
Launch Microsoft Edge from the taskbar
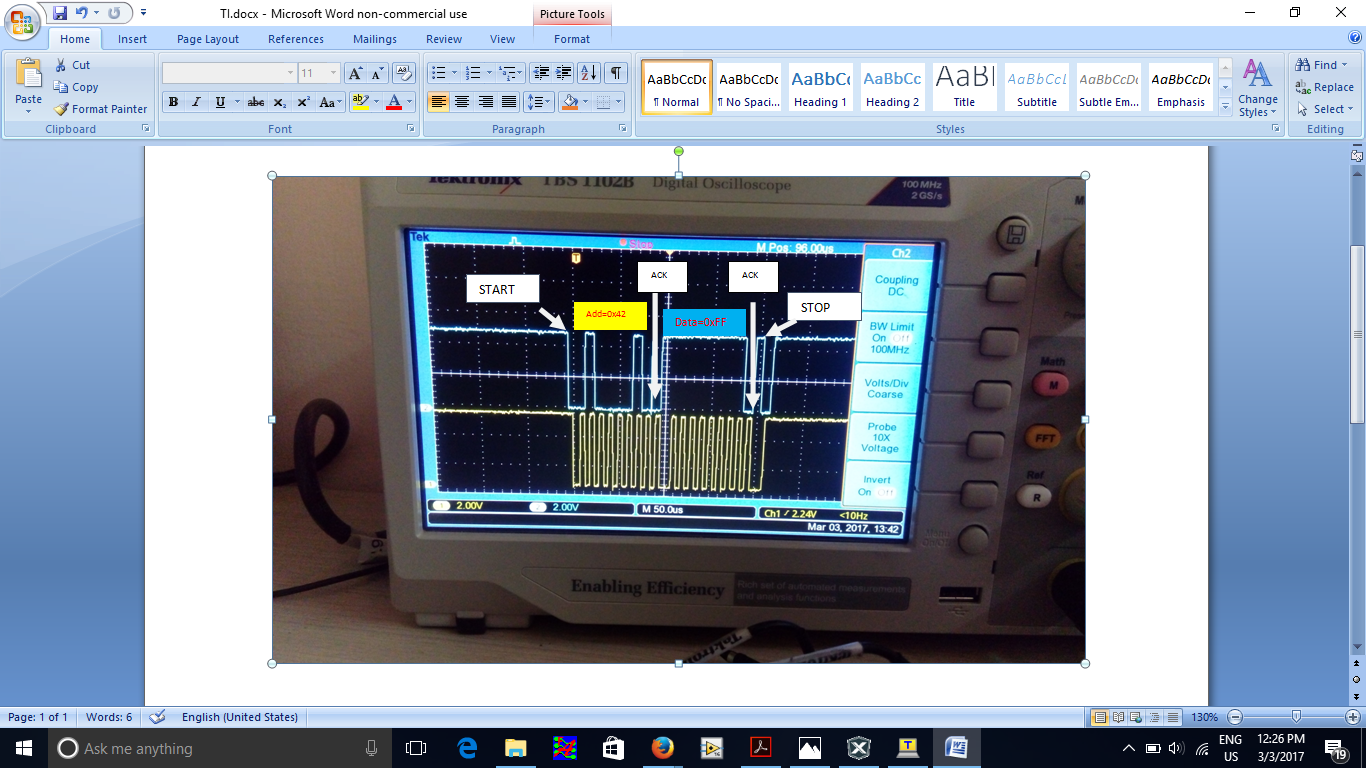(x=466, y=748)
